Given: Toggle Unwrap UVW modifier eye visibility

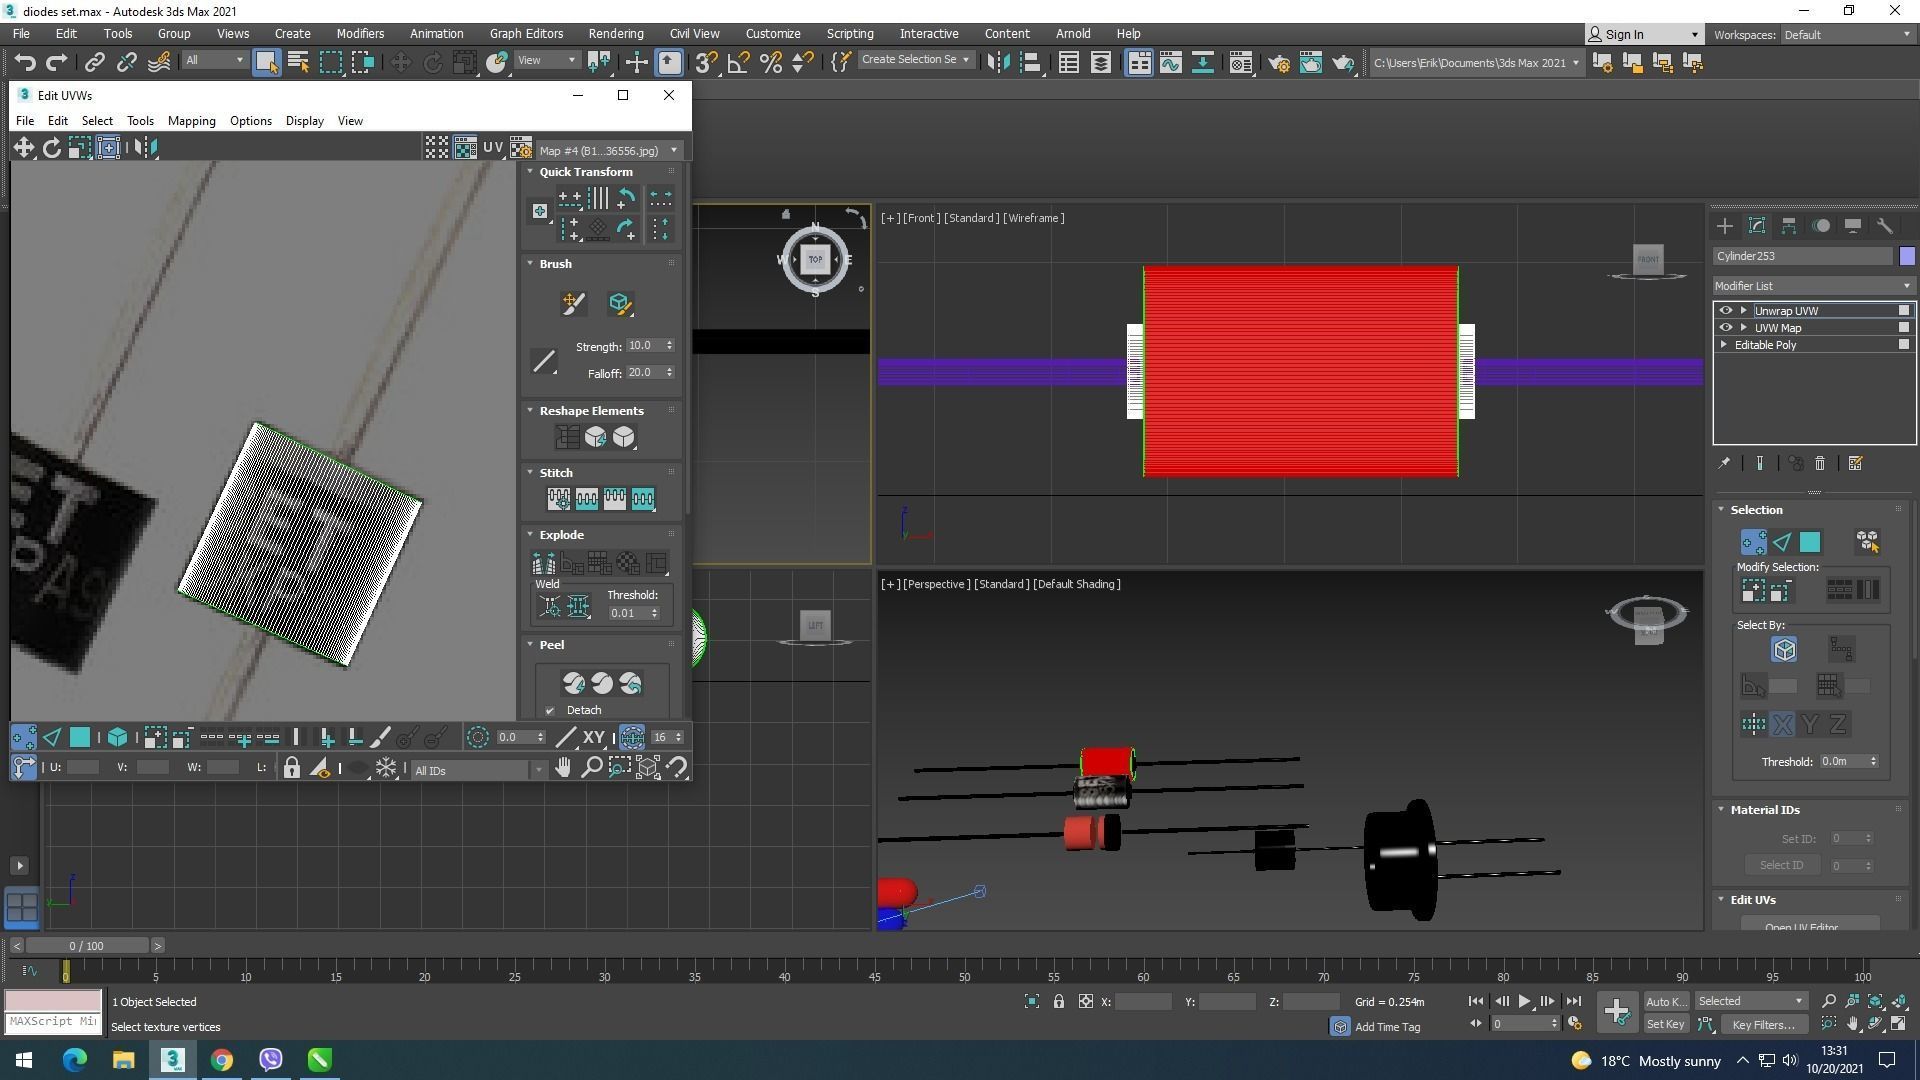Looking at the screenshot, I should click(x=1725, y=311).
